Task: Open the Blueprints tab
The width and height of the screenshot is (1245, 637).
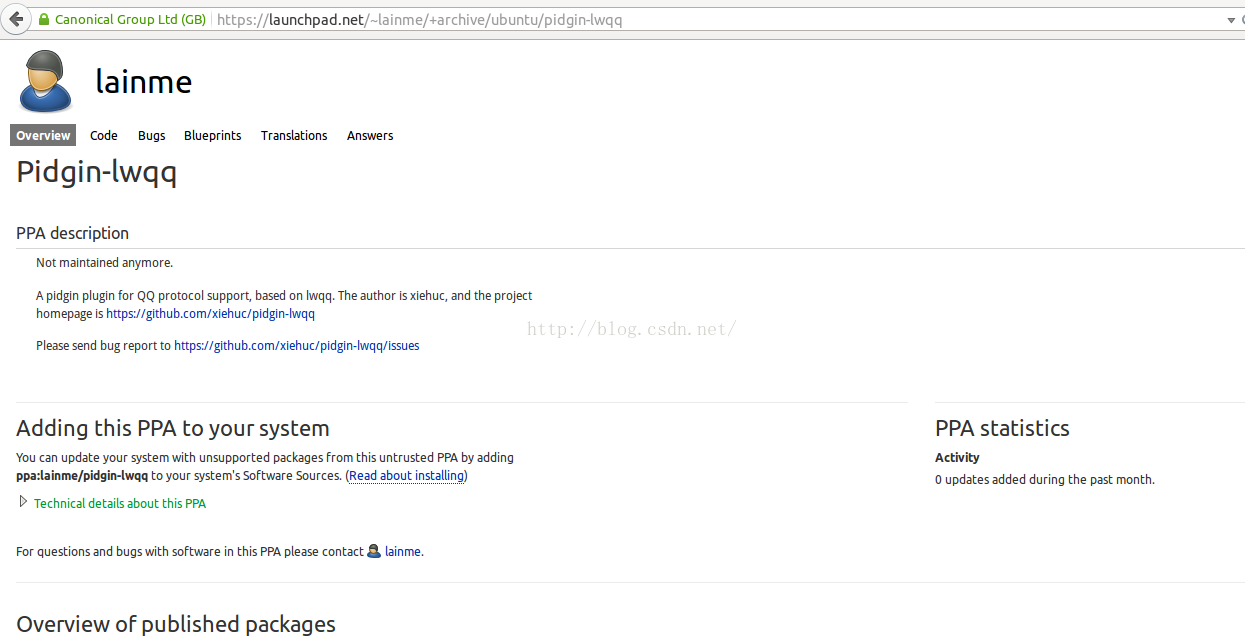Action: (x=213, y=135)
